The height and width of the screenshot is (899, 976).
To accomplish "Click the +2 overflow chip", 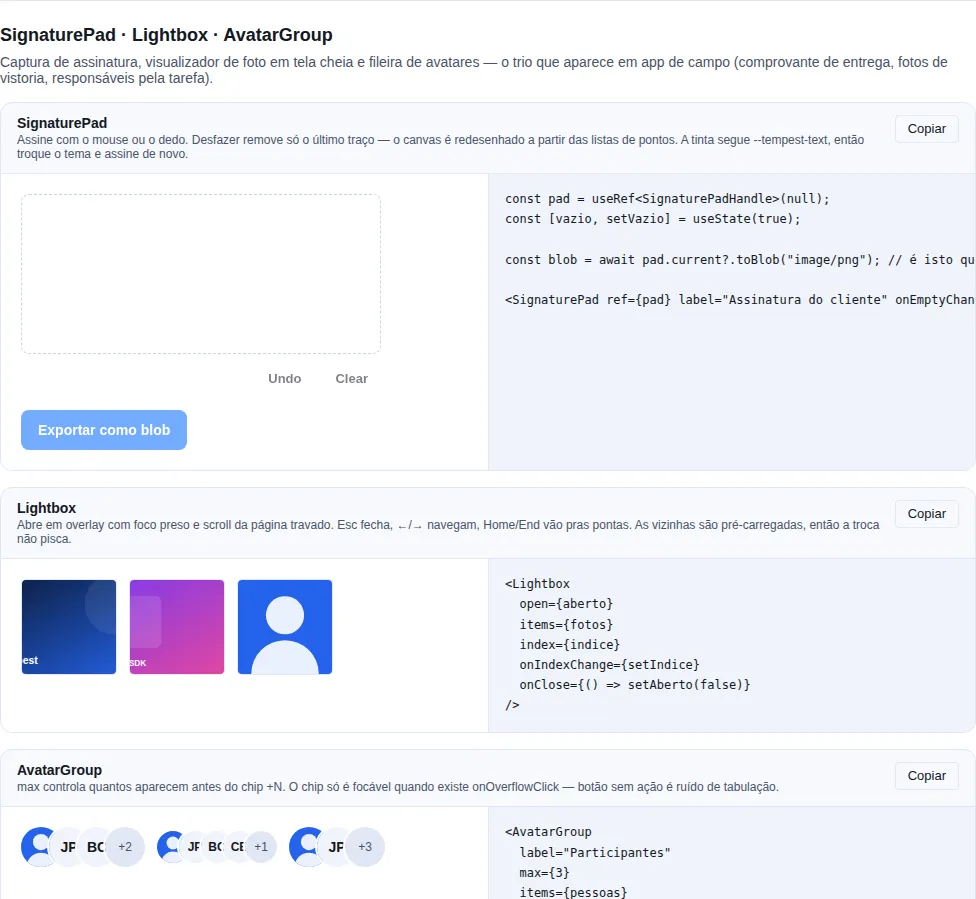I will point(125,847).
